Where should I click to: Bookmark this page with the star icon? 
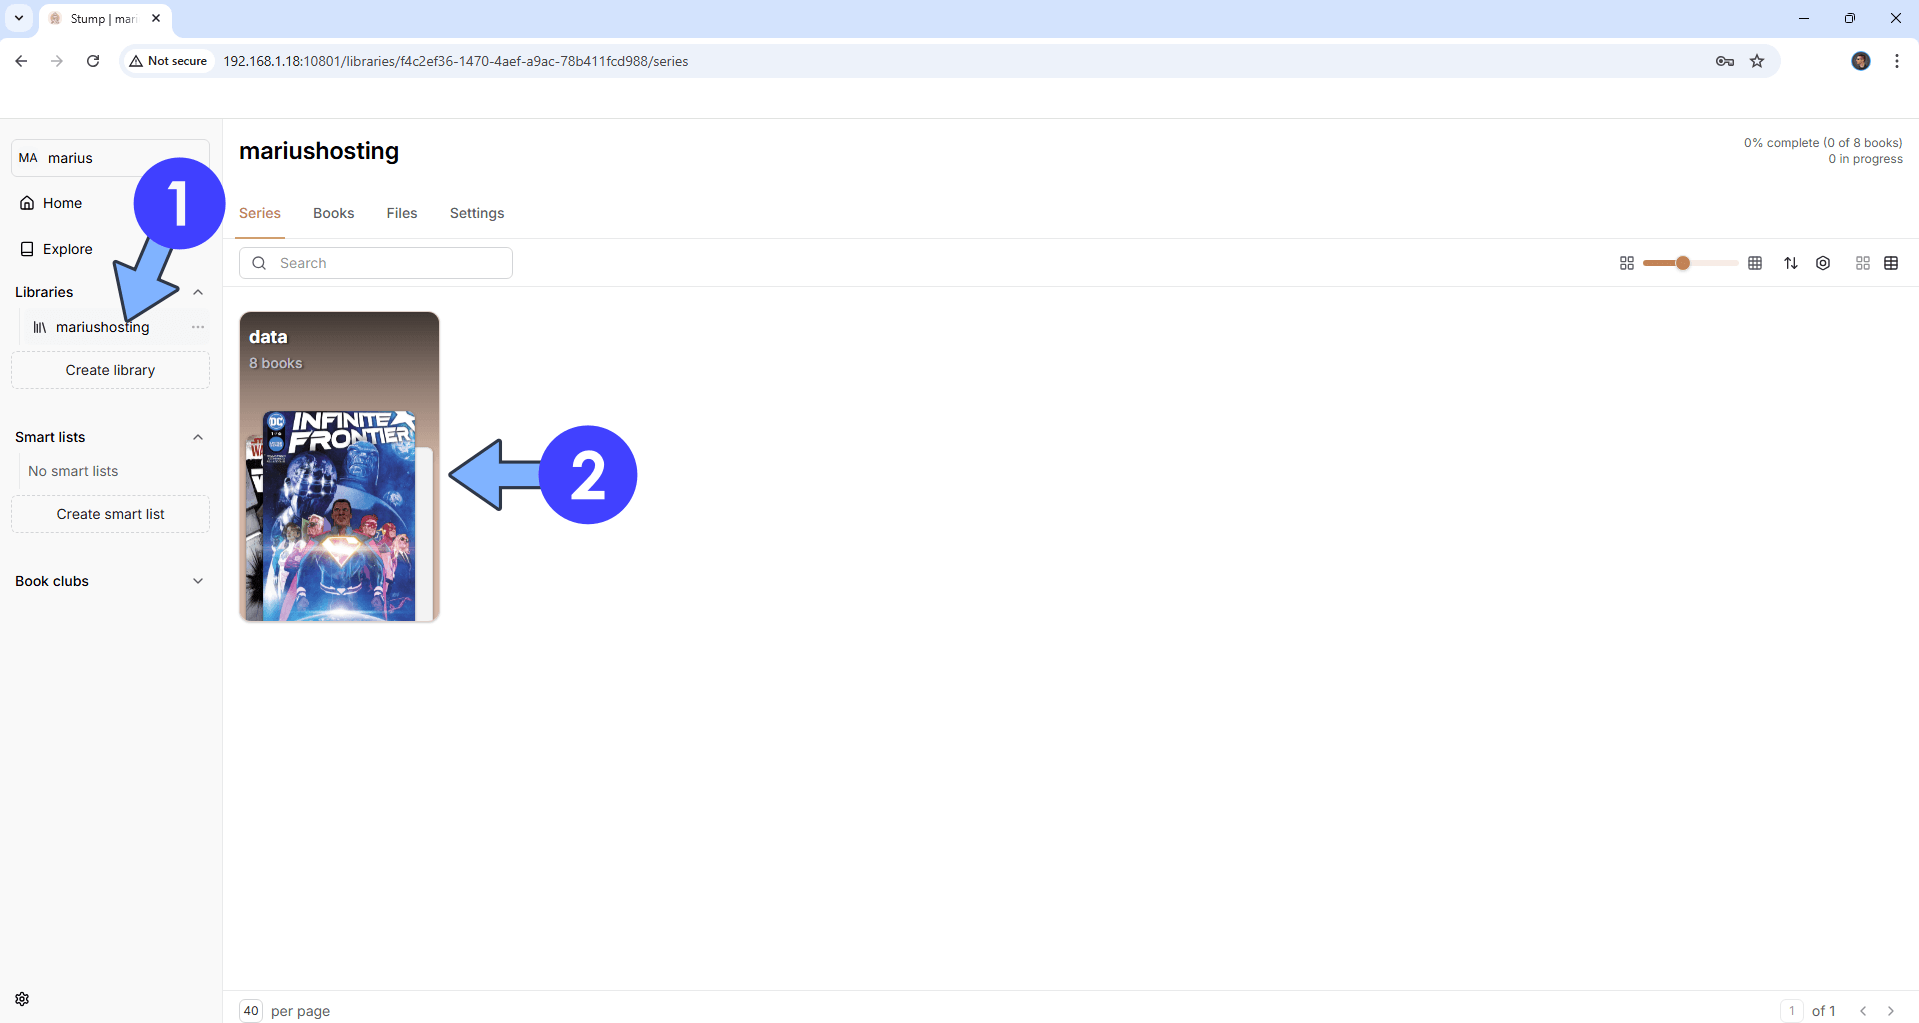1757,61
